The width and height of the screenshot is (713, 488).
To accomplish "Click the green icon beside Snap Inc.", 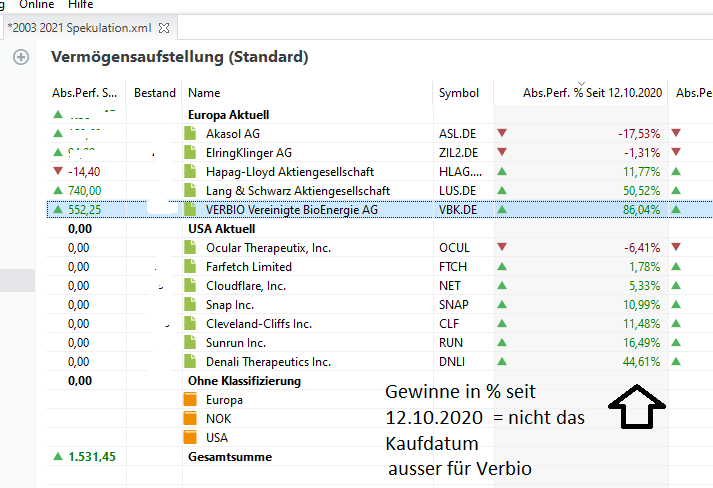I will (x=192, y=305).
